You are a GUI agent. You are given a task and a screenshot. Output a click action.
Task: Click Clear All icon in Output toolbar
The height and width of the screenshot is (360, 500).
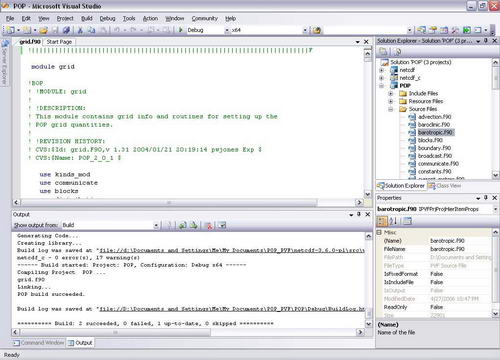pos(209,226)
